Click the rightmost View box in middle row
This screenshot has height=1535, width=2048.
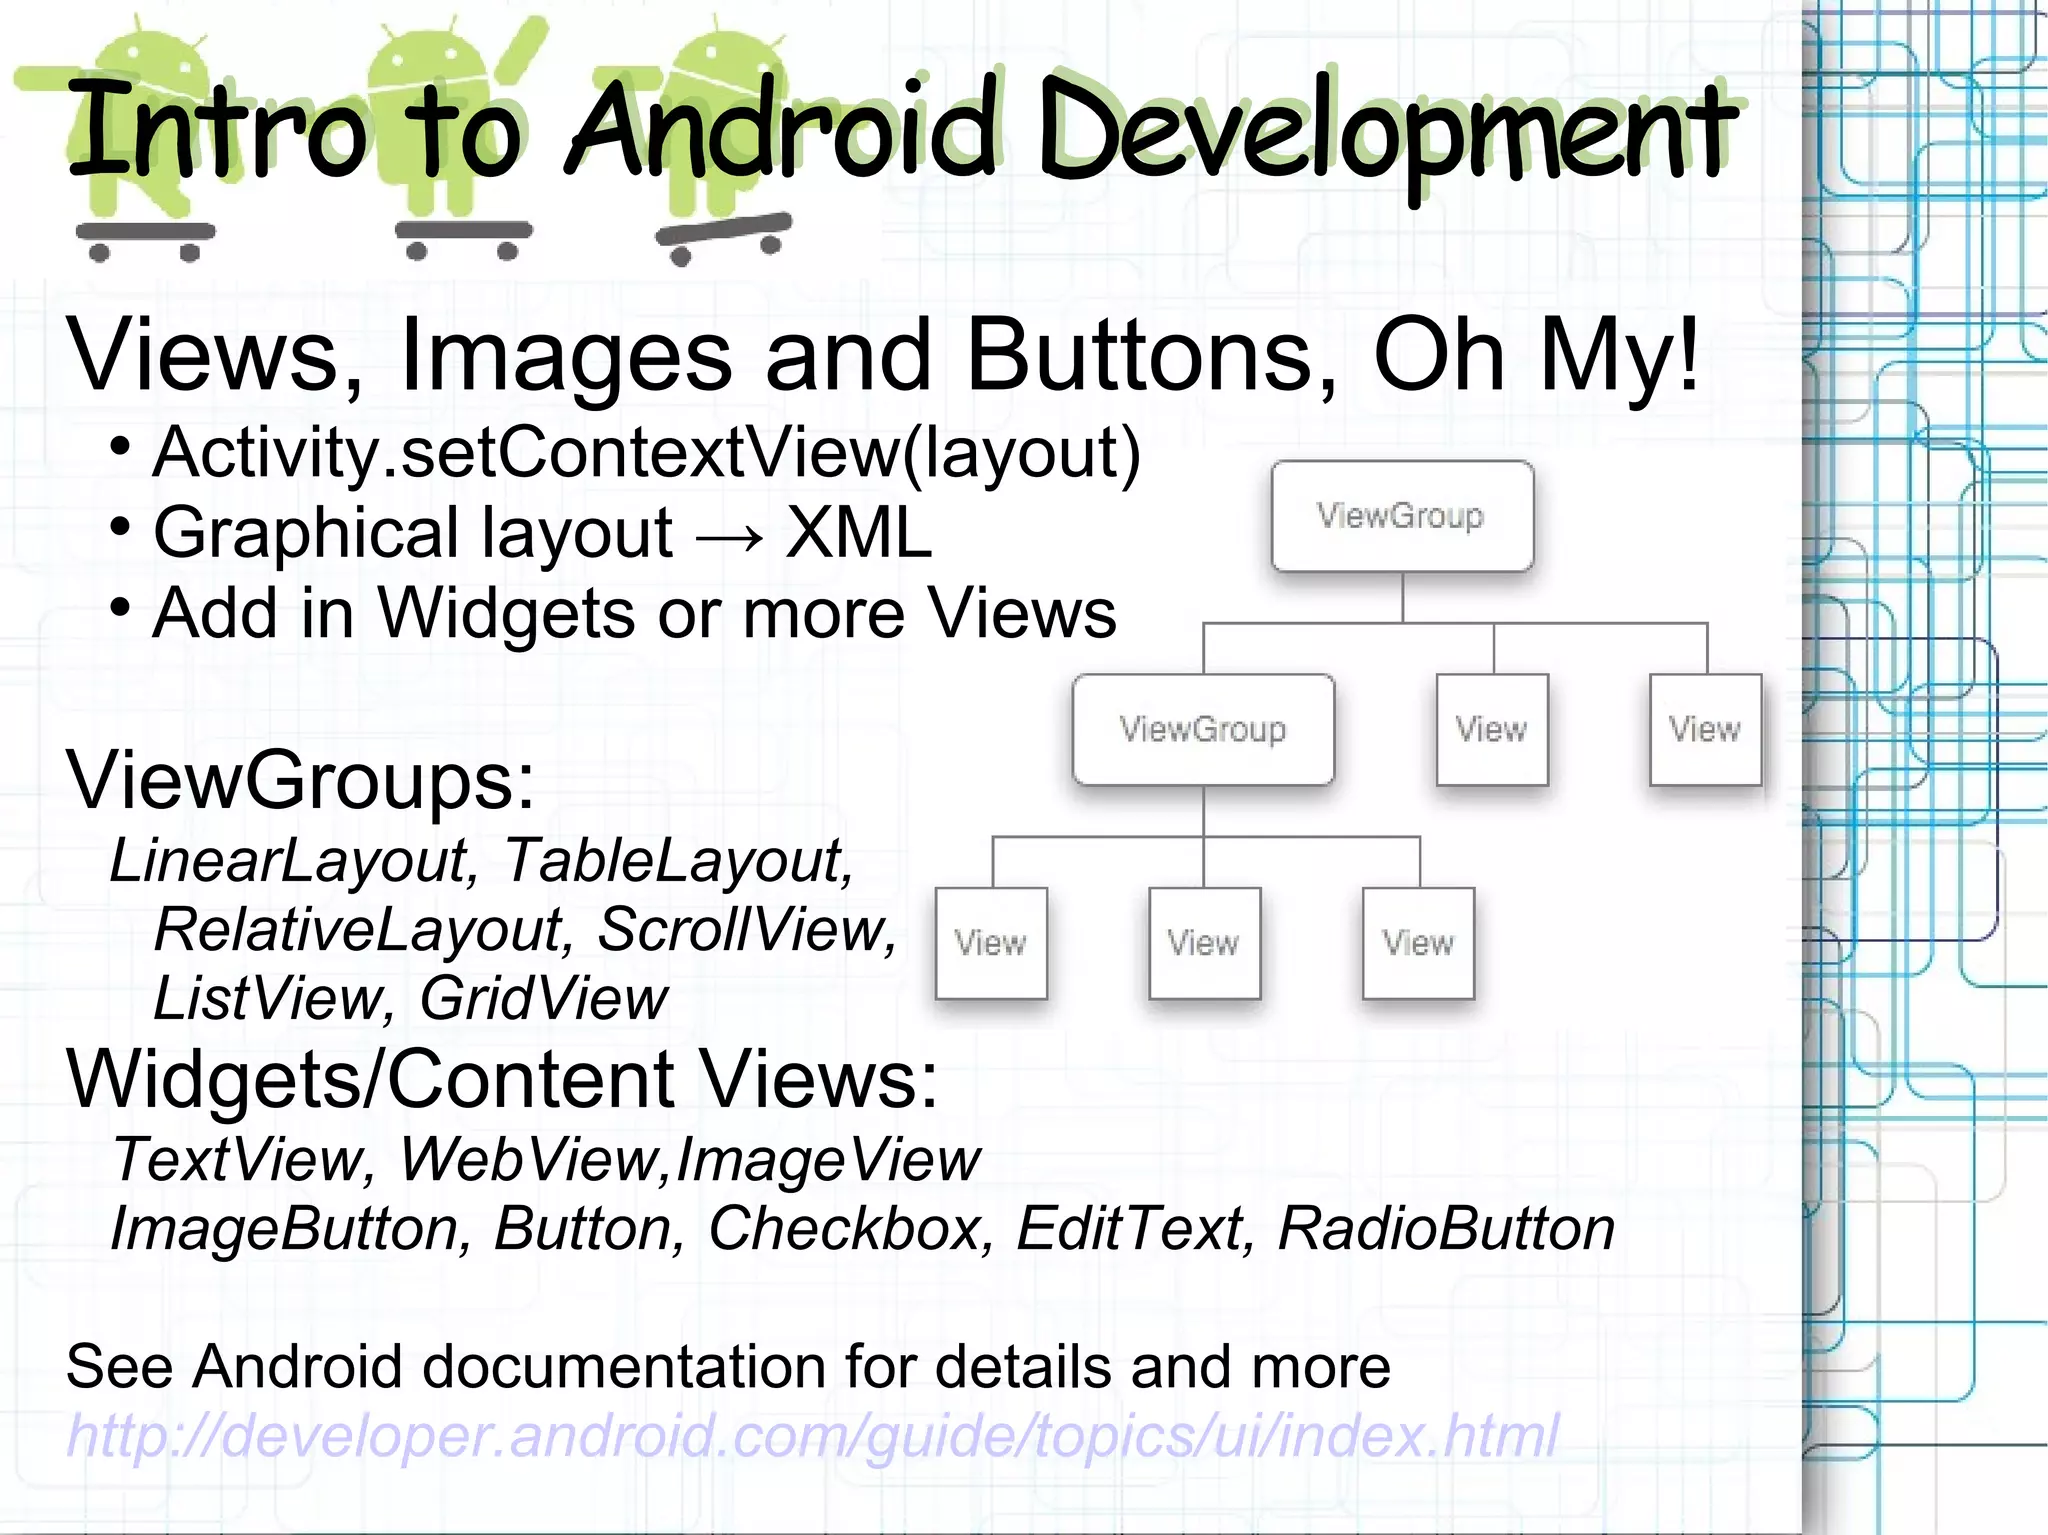(x=1705, y=729)
